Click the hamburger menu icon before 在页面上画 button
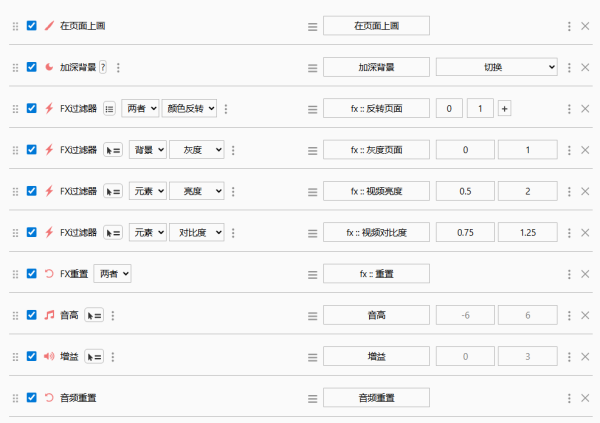 (313, 26)
